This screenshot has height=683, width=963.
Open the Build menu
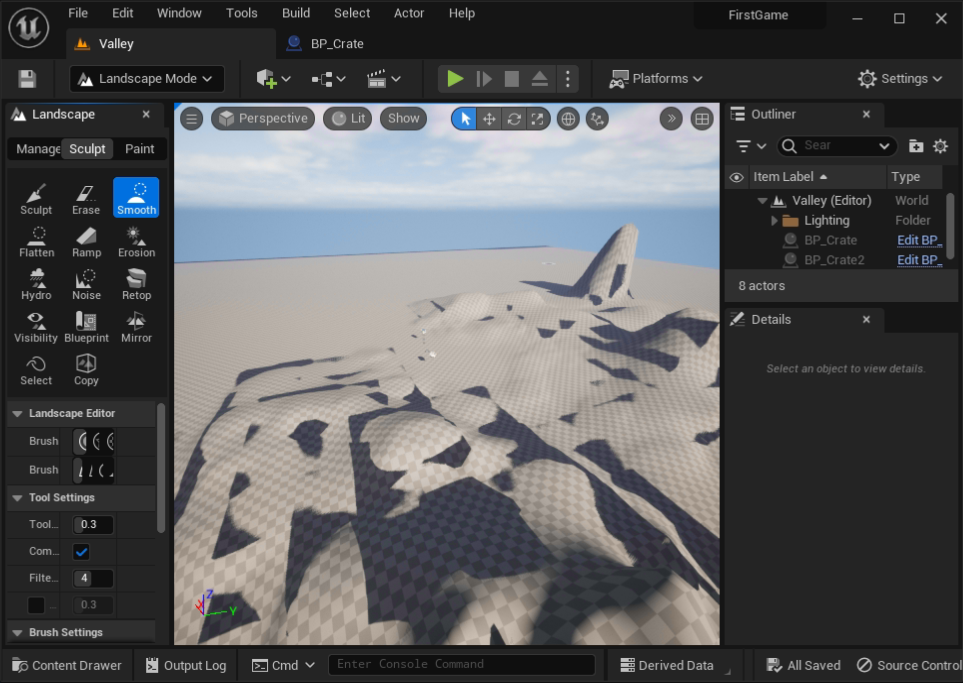coord(295,13)
